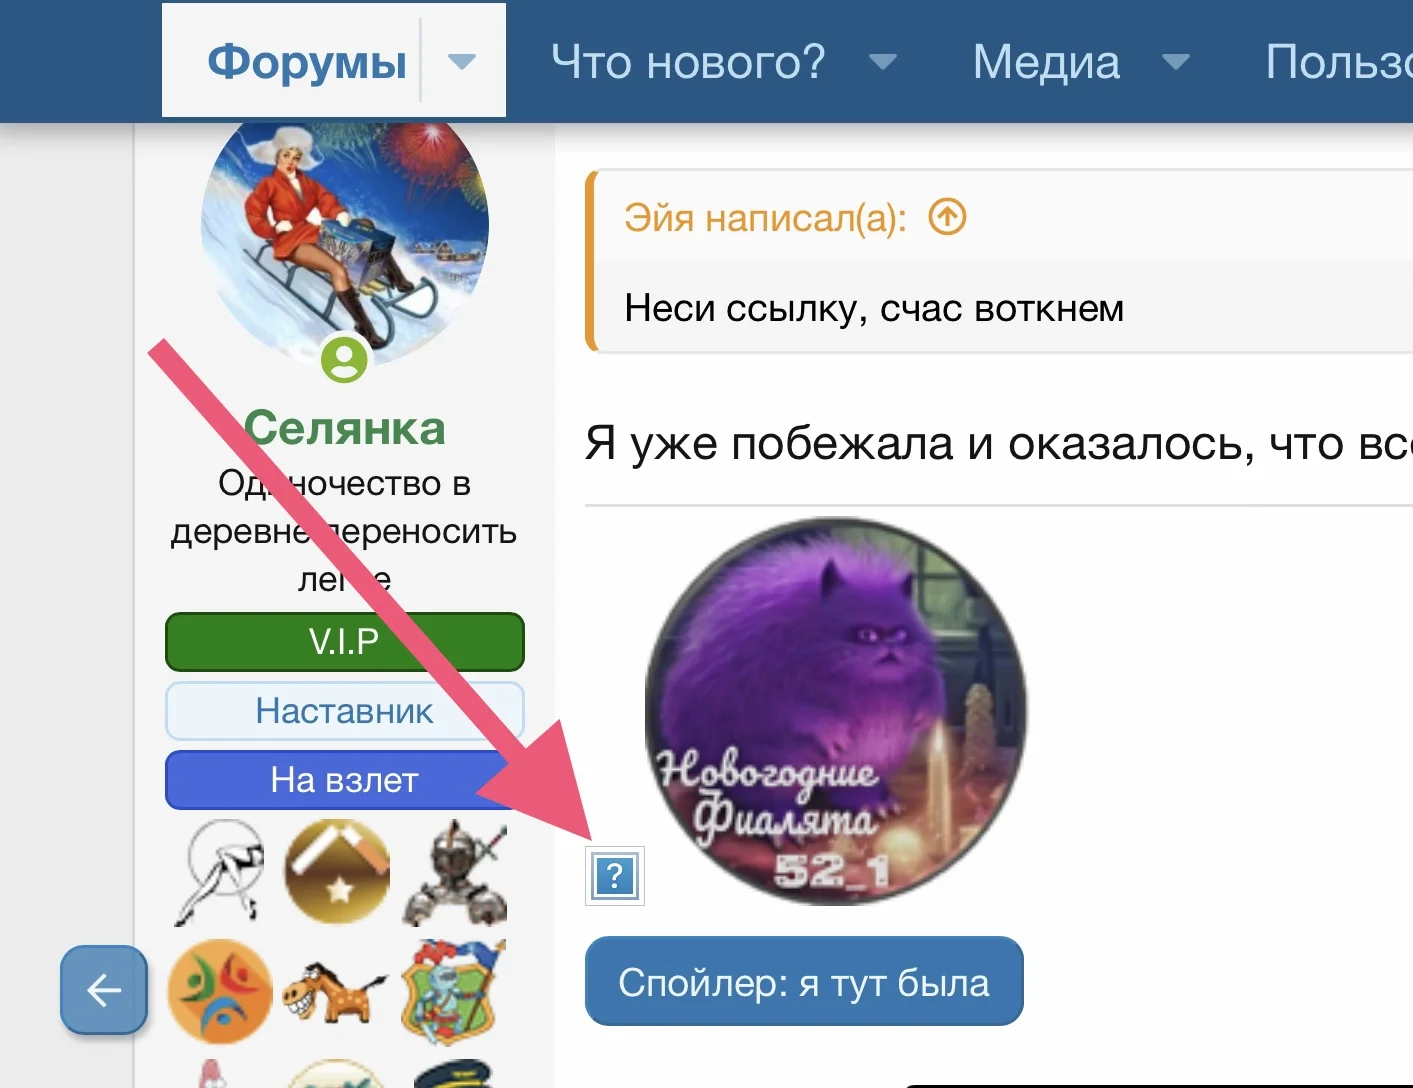This screenshot has width=1413, height=1088.
Task: Click the blue back arrow button
Action: pos(104,990)
